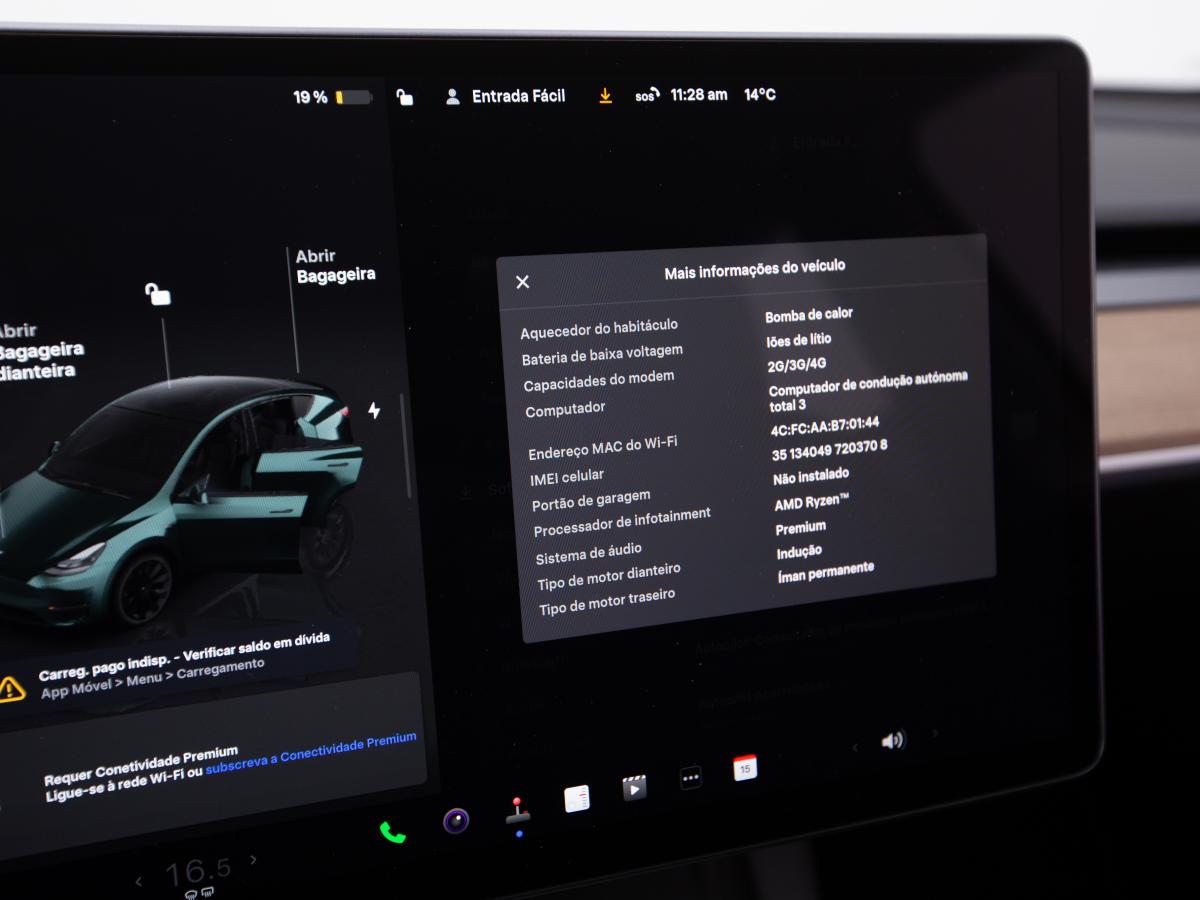1200x900 pixels.
Task: Launch the dashcam camera app
Action: 456,821
